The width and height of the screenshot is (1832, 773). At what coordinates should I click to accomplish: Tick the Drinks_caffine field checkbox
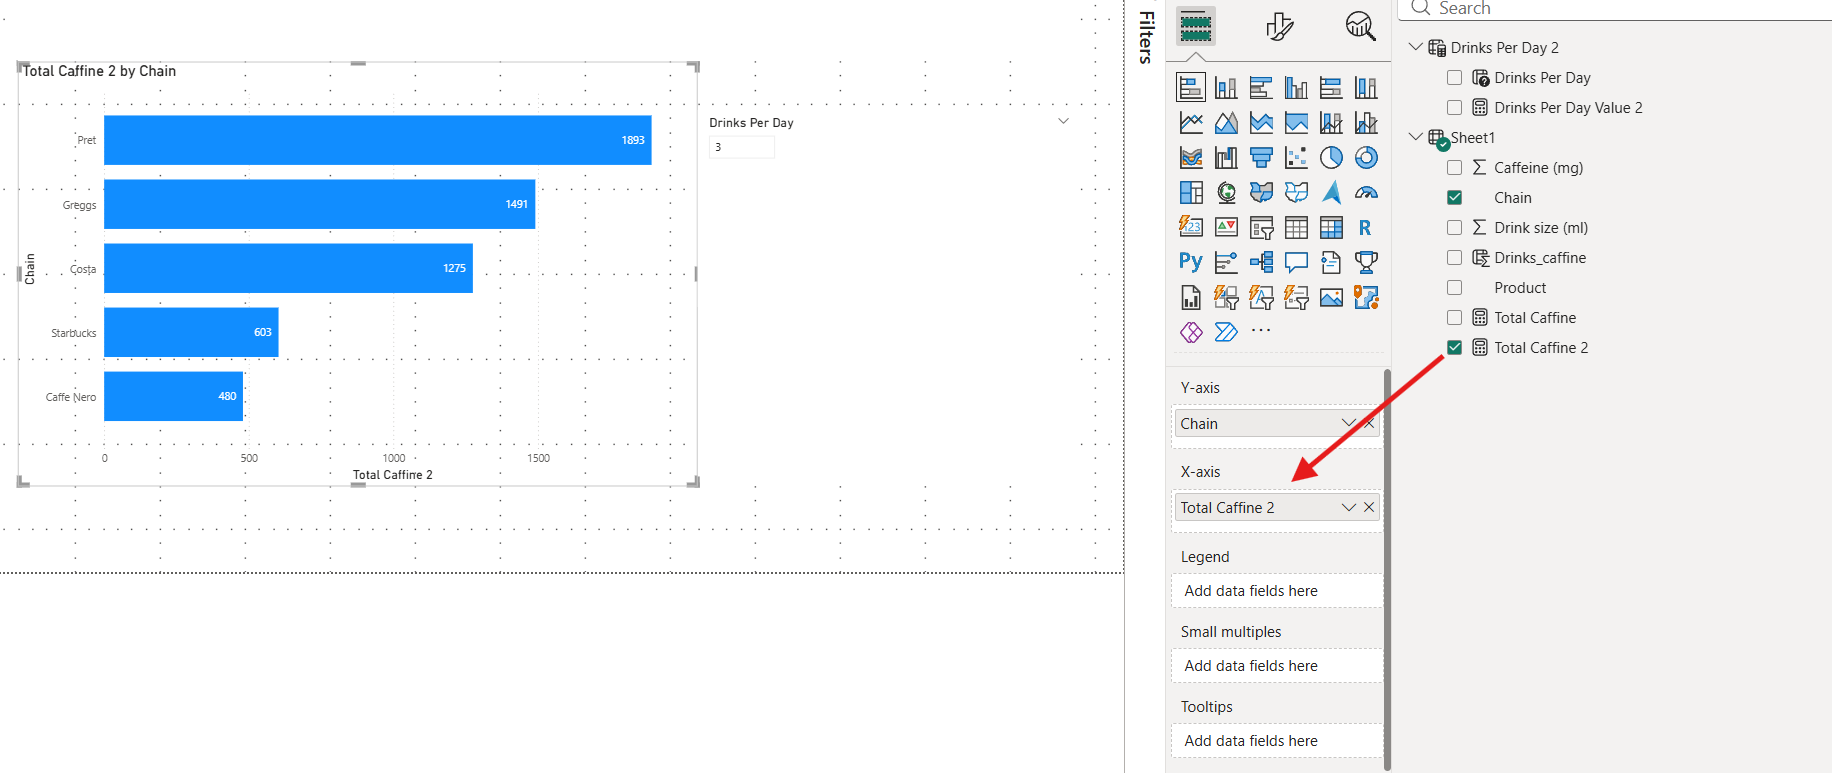[x=1455, y=258]
